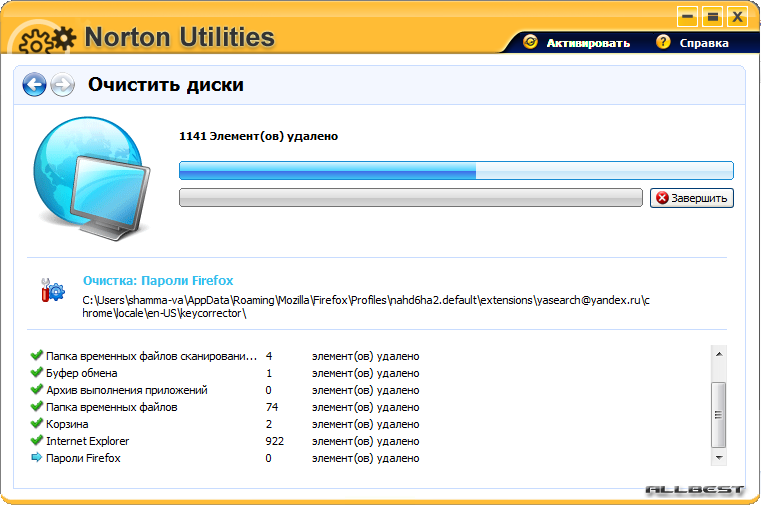Click the question mark help icon
The width and height of the screenshot is (761, 505).
coord(663,42)
